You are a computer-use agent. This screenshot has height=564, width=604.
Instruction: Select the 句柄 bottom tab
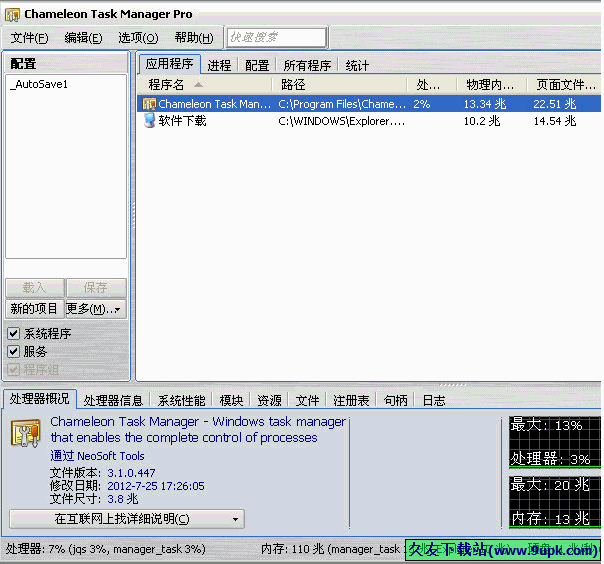tap(395, 401)
